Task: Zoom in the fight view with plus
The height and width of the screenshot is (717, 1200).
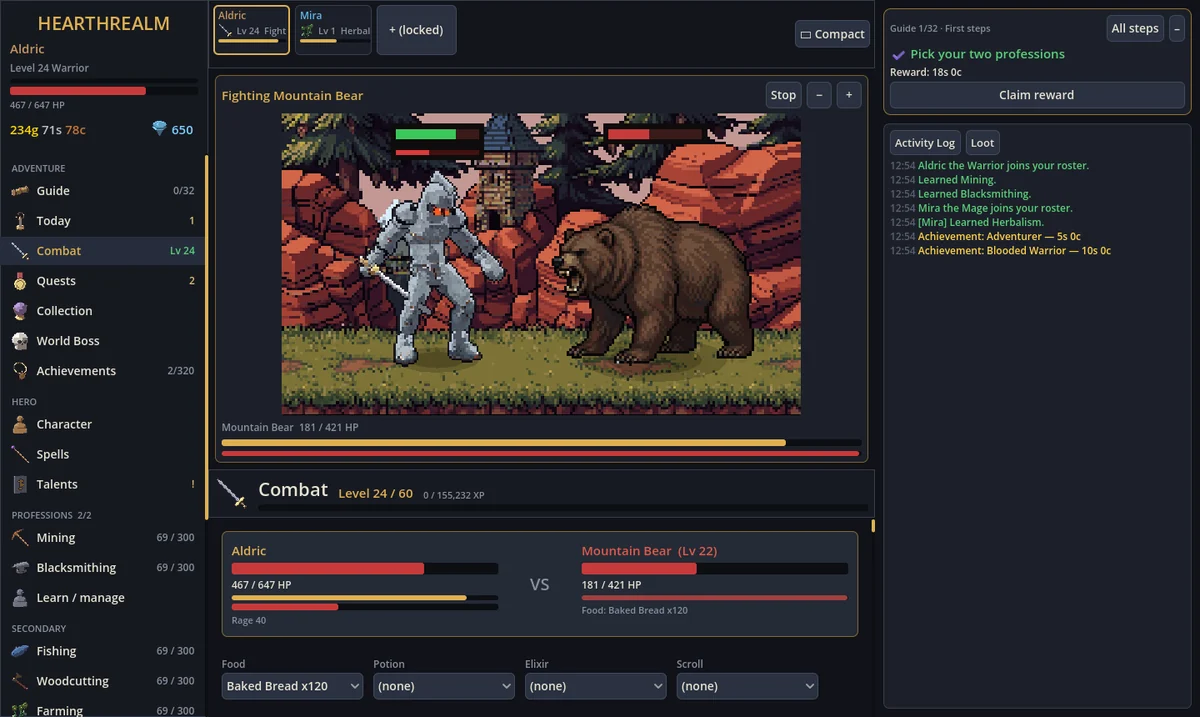Action: pyautogui.click(x=849, y=95)
